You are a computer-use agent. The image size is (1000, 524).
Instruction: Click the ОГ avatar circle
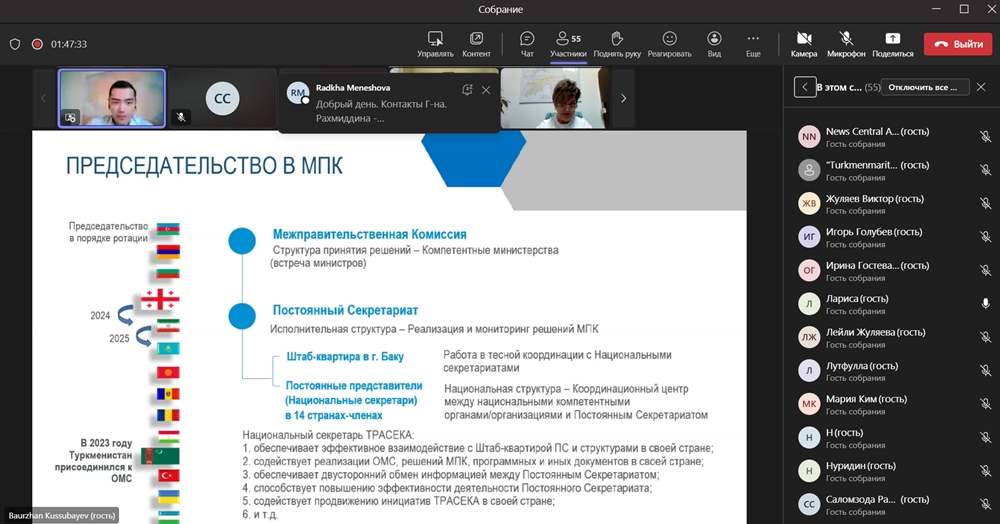click(x=809, y=270)
